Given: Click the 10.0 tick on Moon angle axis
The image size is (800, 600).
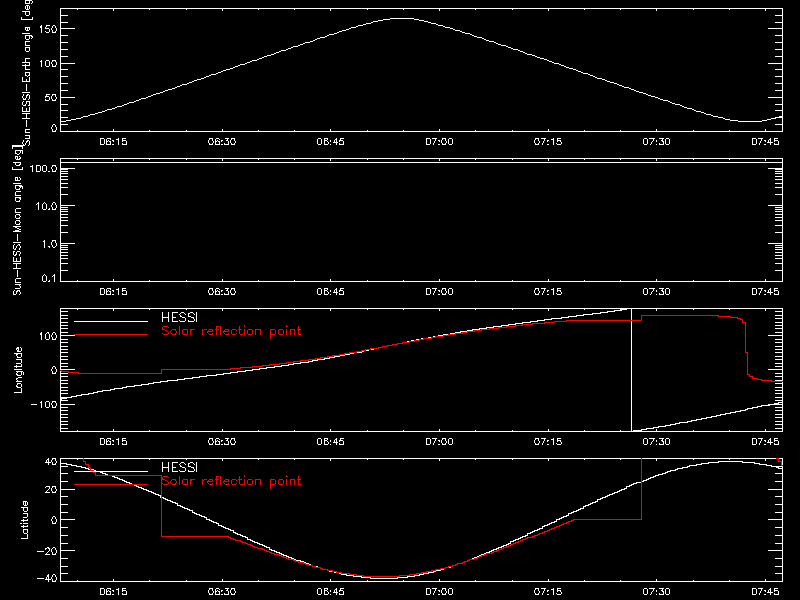Looking at the screenshot, I should [46, 207].
